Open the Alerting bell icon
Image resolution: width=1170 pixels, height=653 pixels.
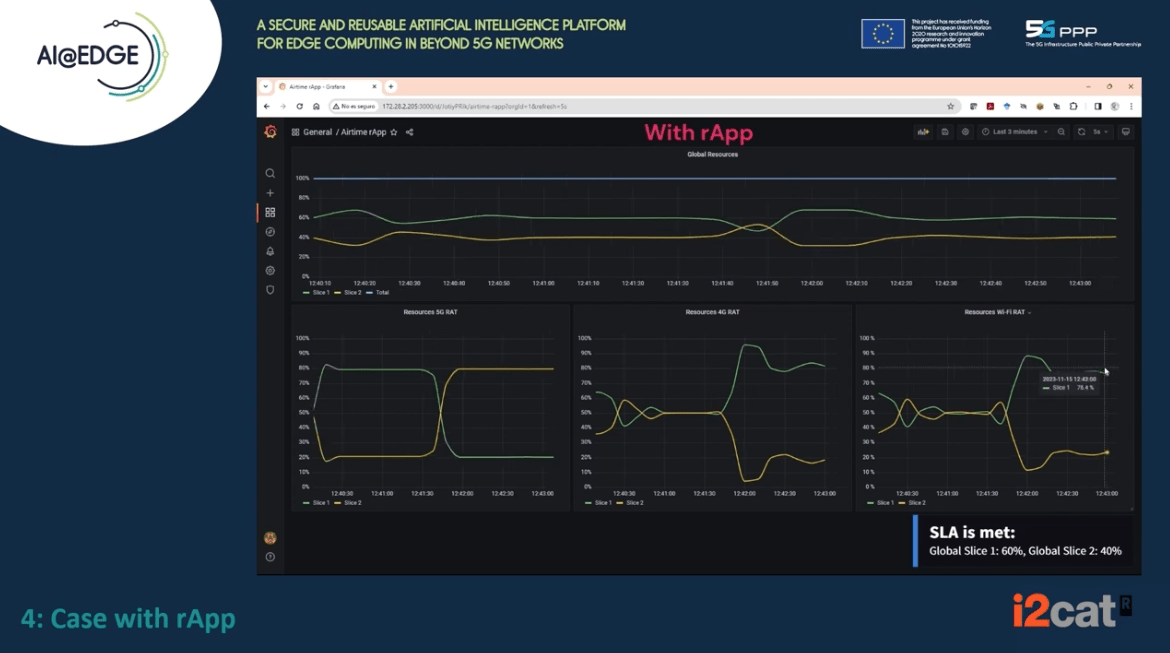270,251
